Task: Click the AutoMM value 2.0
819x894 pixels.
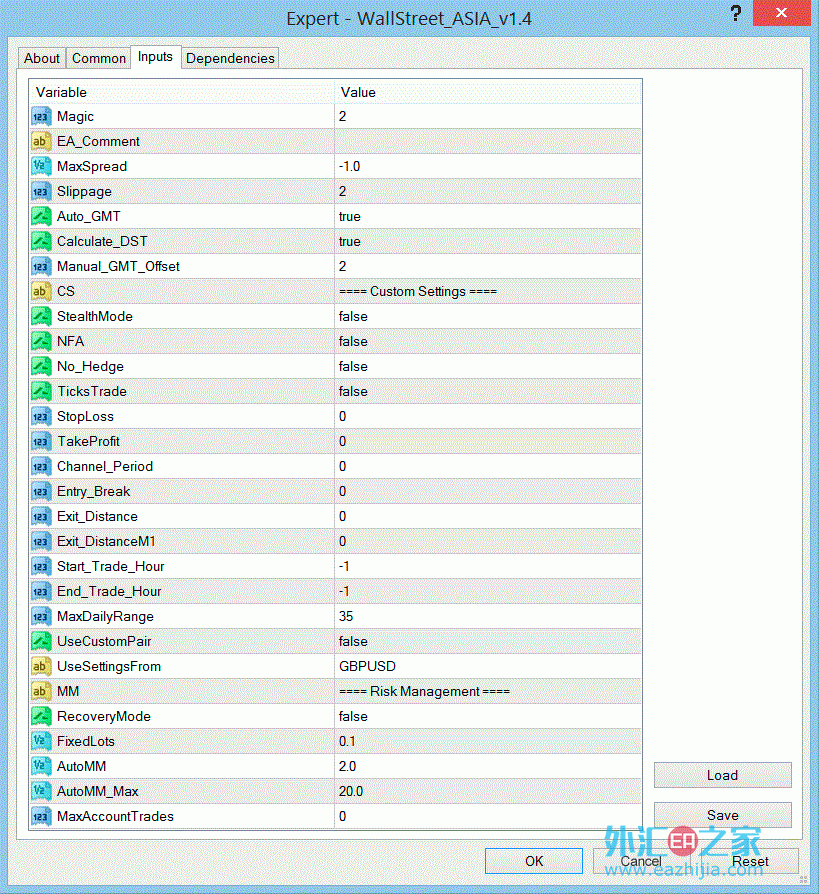Action: pos(347,766)
